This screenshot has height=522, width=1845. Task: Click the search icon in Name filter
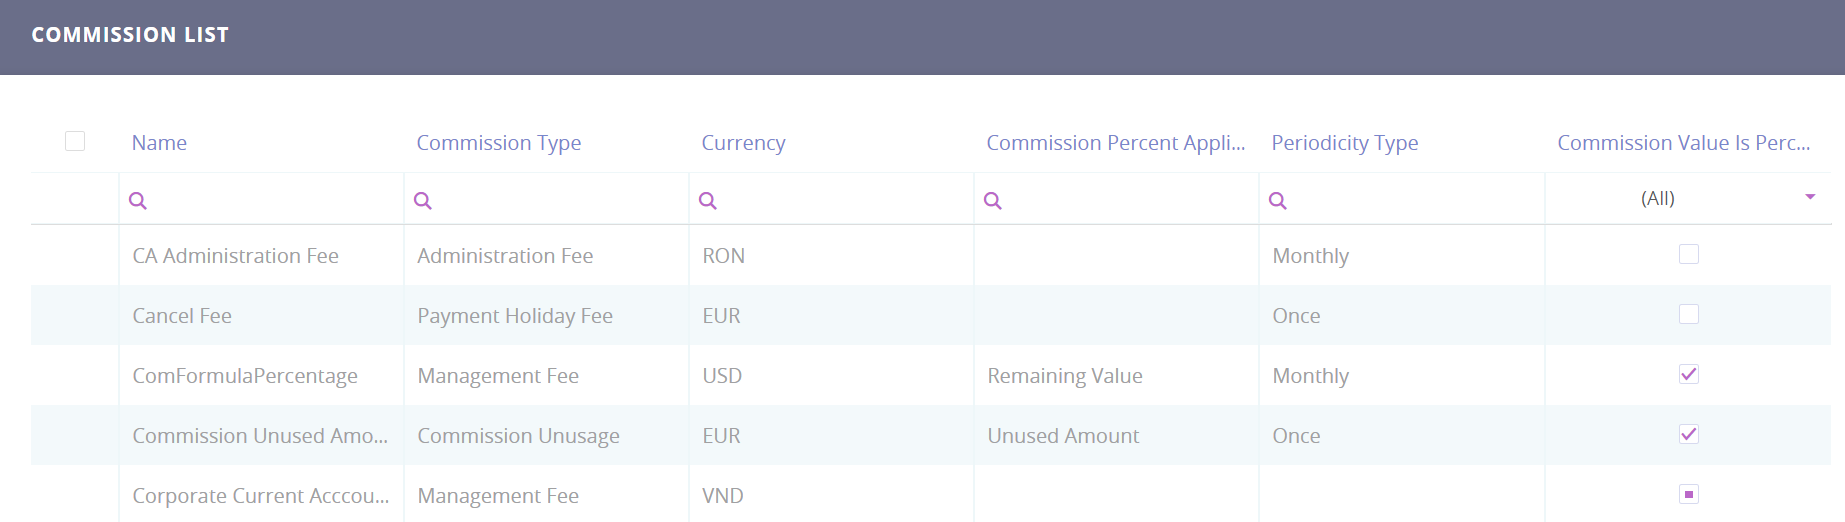pos(138,201)
